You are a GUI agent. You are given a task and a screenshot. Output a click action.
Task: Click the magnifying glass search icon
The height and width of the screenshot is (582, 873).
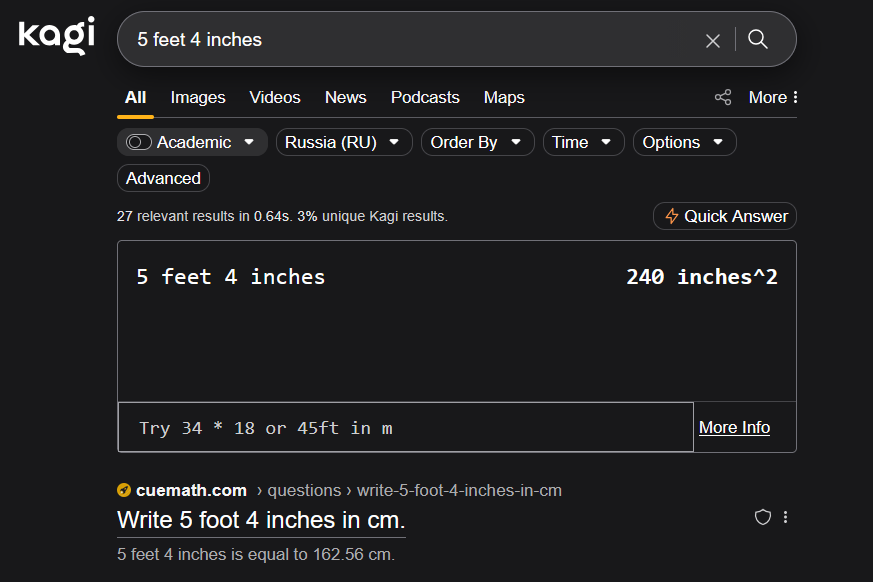[x=758, y=40]
